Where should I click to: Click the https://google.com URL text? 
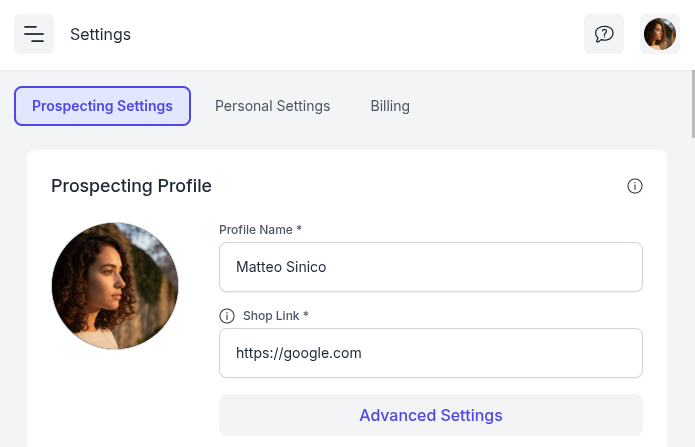[x=298, y=353]
